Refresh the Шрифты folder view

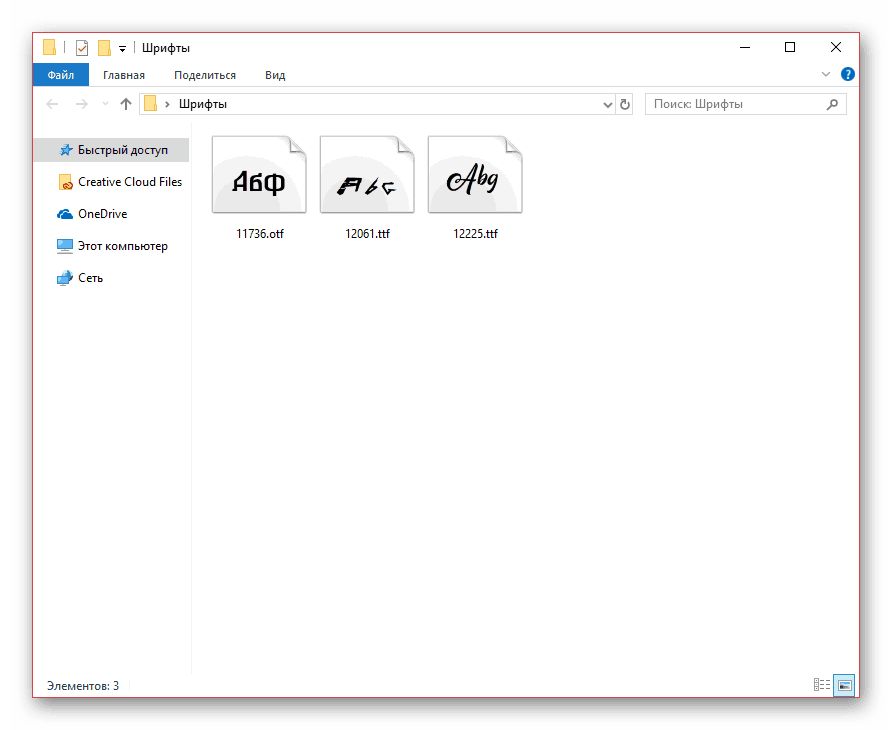click(626, 104)
